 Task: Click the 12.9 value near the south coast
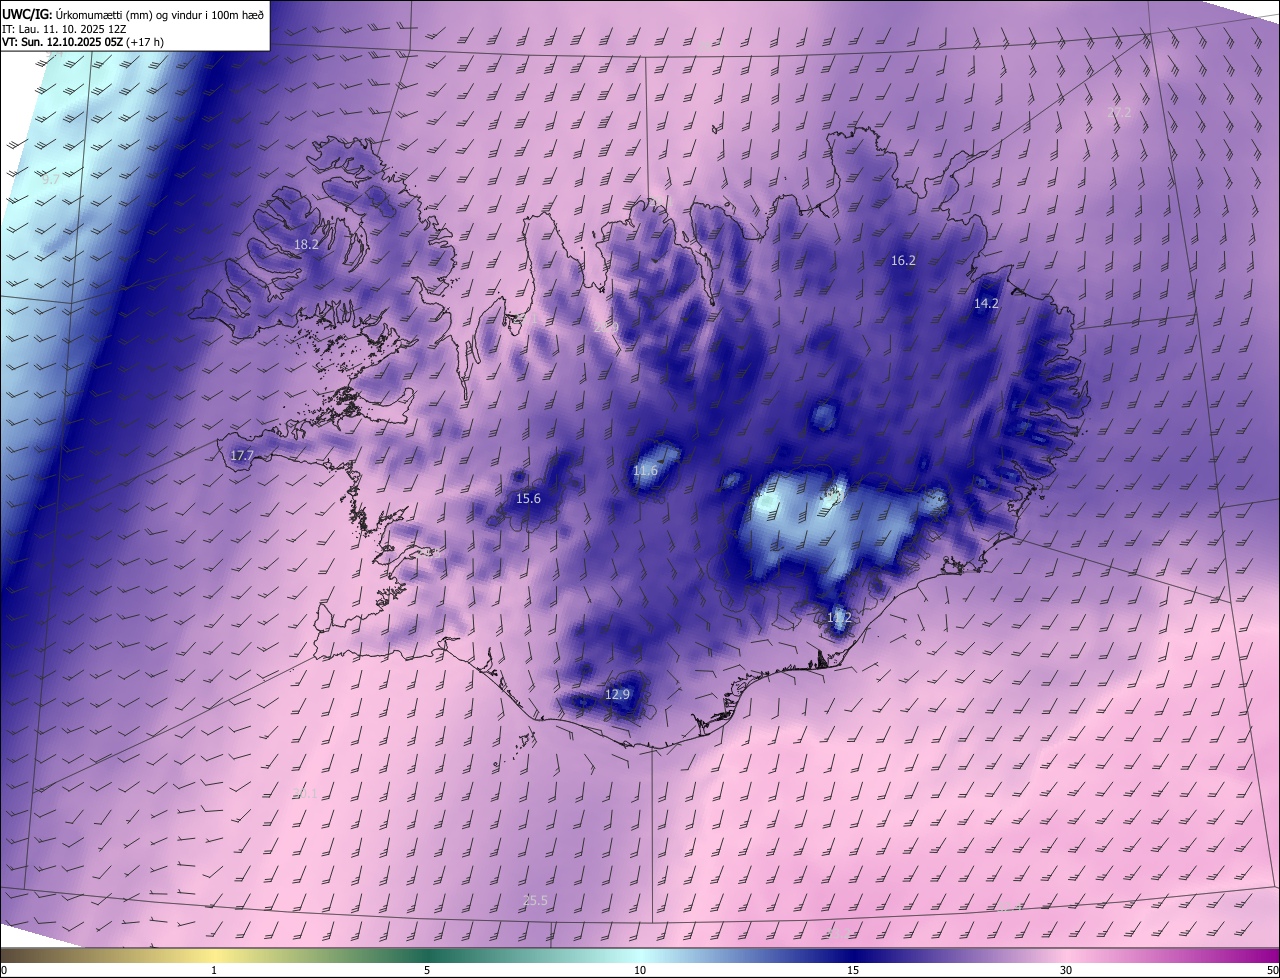[x=618, y=694]
